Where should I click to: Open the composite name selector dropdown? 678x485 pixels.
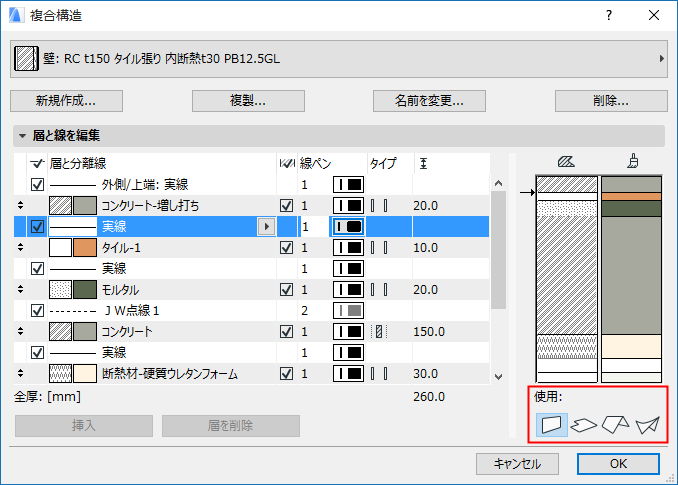339,59
